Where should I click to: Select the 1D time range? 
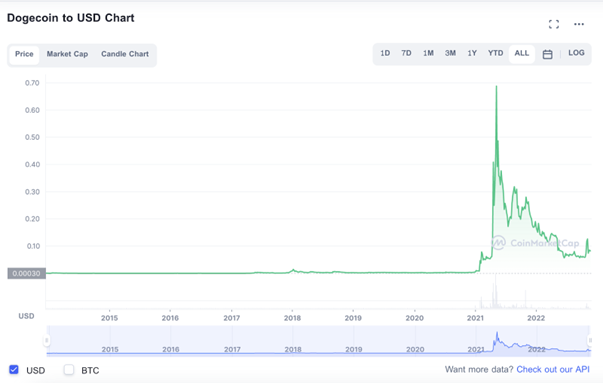tap(385, 53)
